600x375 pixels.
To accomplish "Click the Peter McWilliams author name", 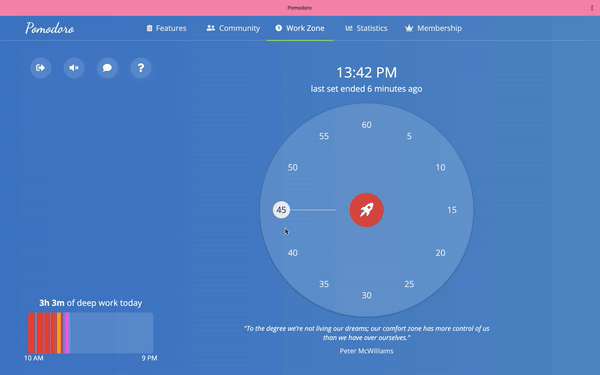I will pos(367,351).
